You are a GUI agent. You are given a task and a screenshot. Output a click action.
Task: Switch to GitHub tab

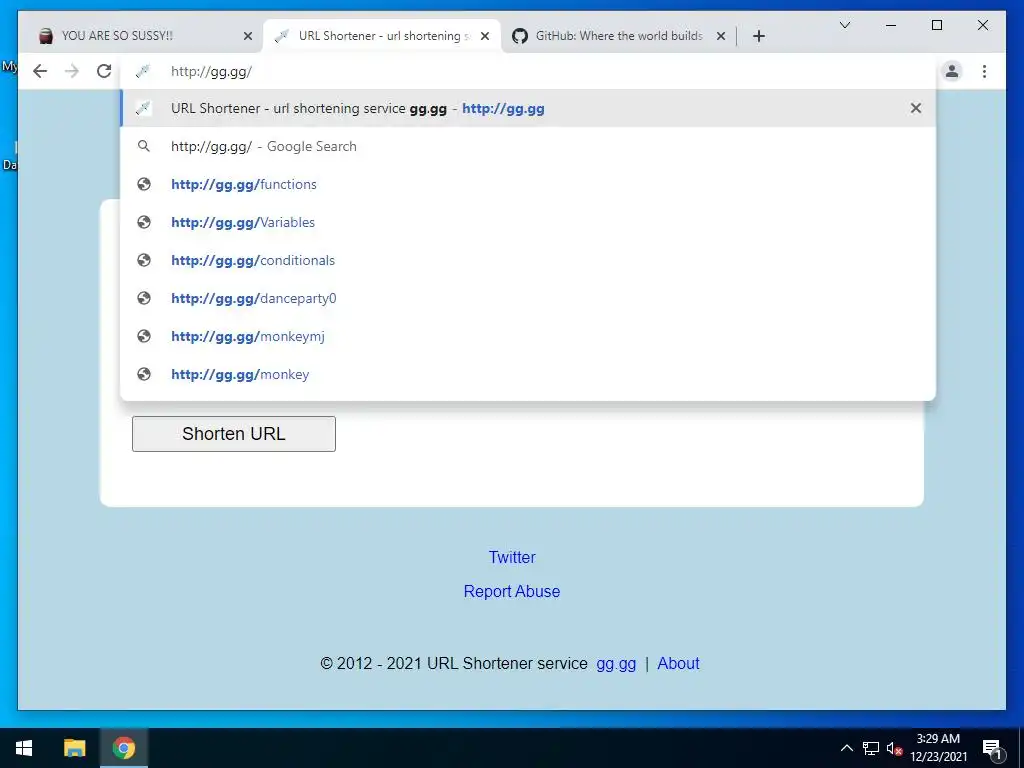[x=618, y=36]
